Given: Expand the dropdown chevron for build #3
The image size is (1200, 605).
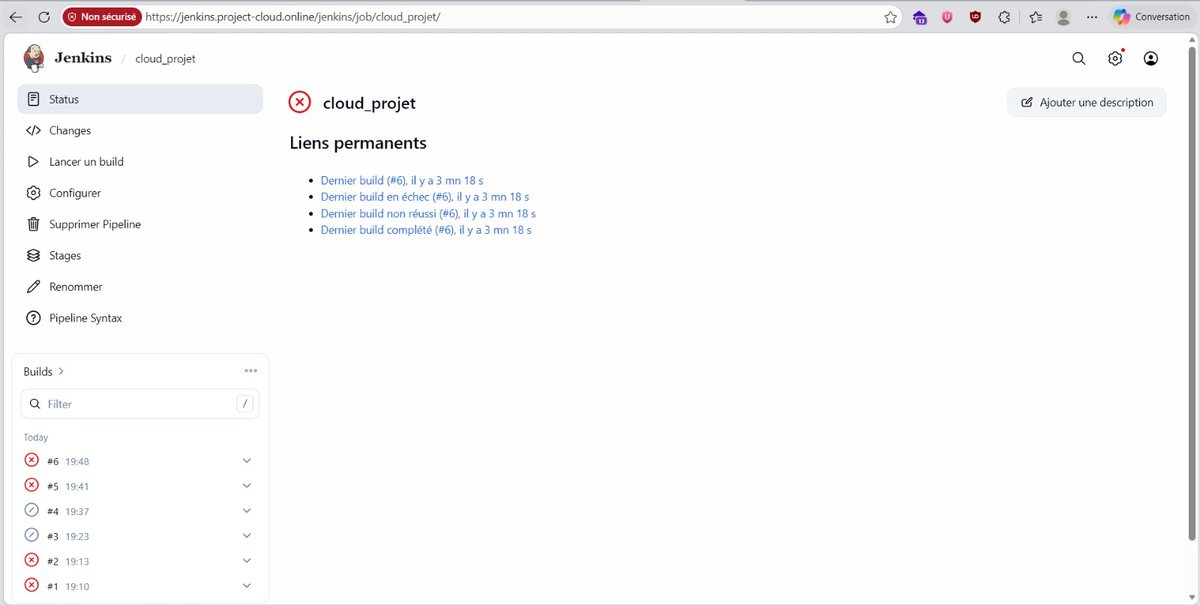Looking at the screenshot, I should coord(247,536).
